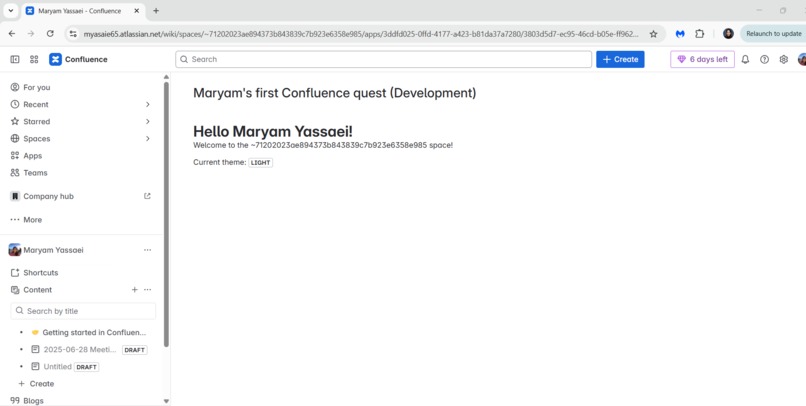Click Relaunch to update button
806x406 pixels.
773,33
